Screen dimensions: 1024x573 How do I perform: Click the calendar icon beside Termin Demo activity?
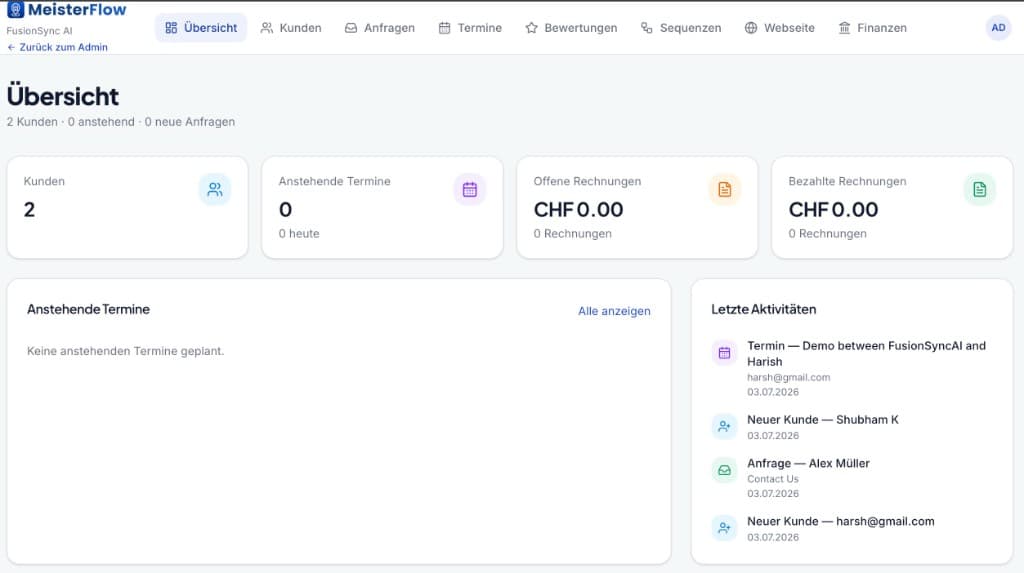click(724, 353)
